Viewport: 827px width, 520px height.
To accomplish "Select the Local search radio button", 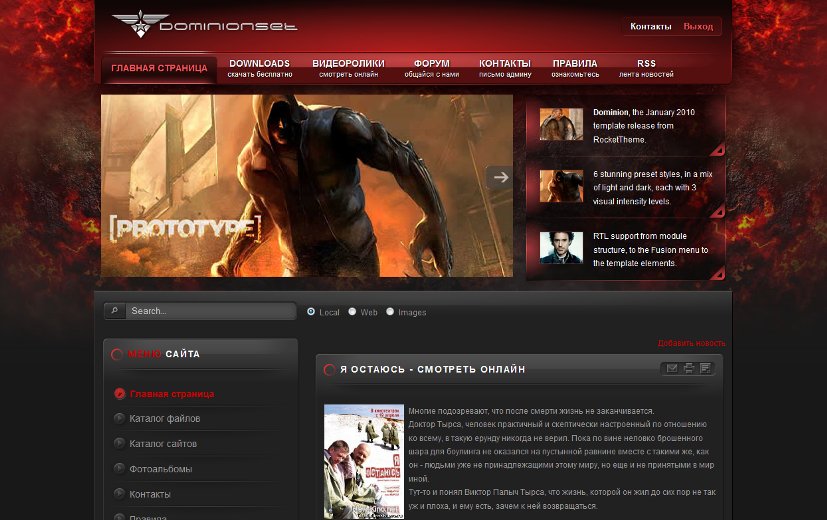I will 311,312.
